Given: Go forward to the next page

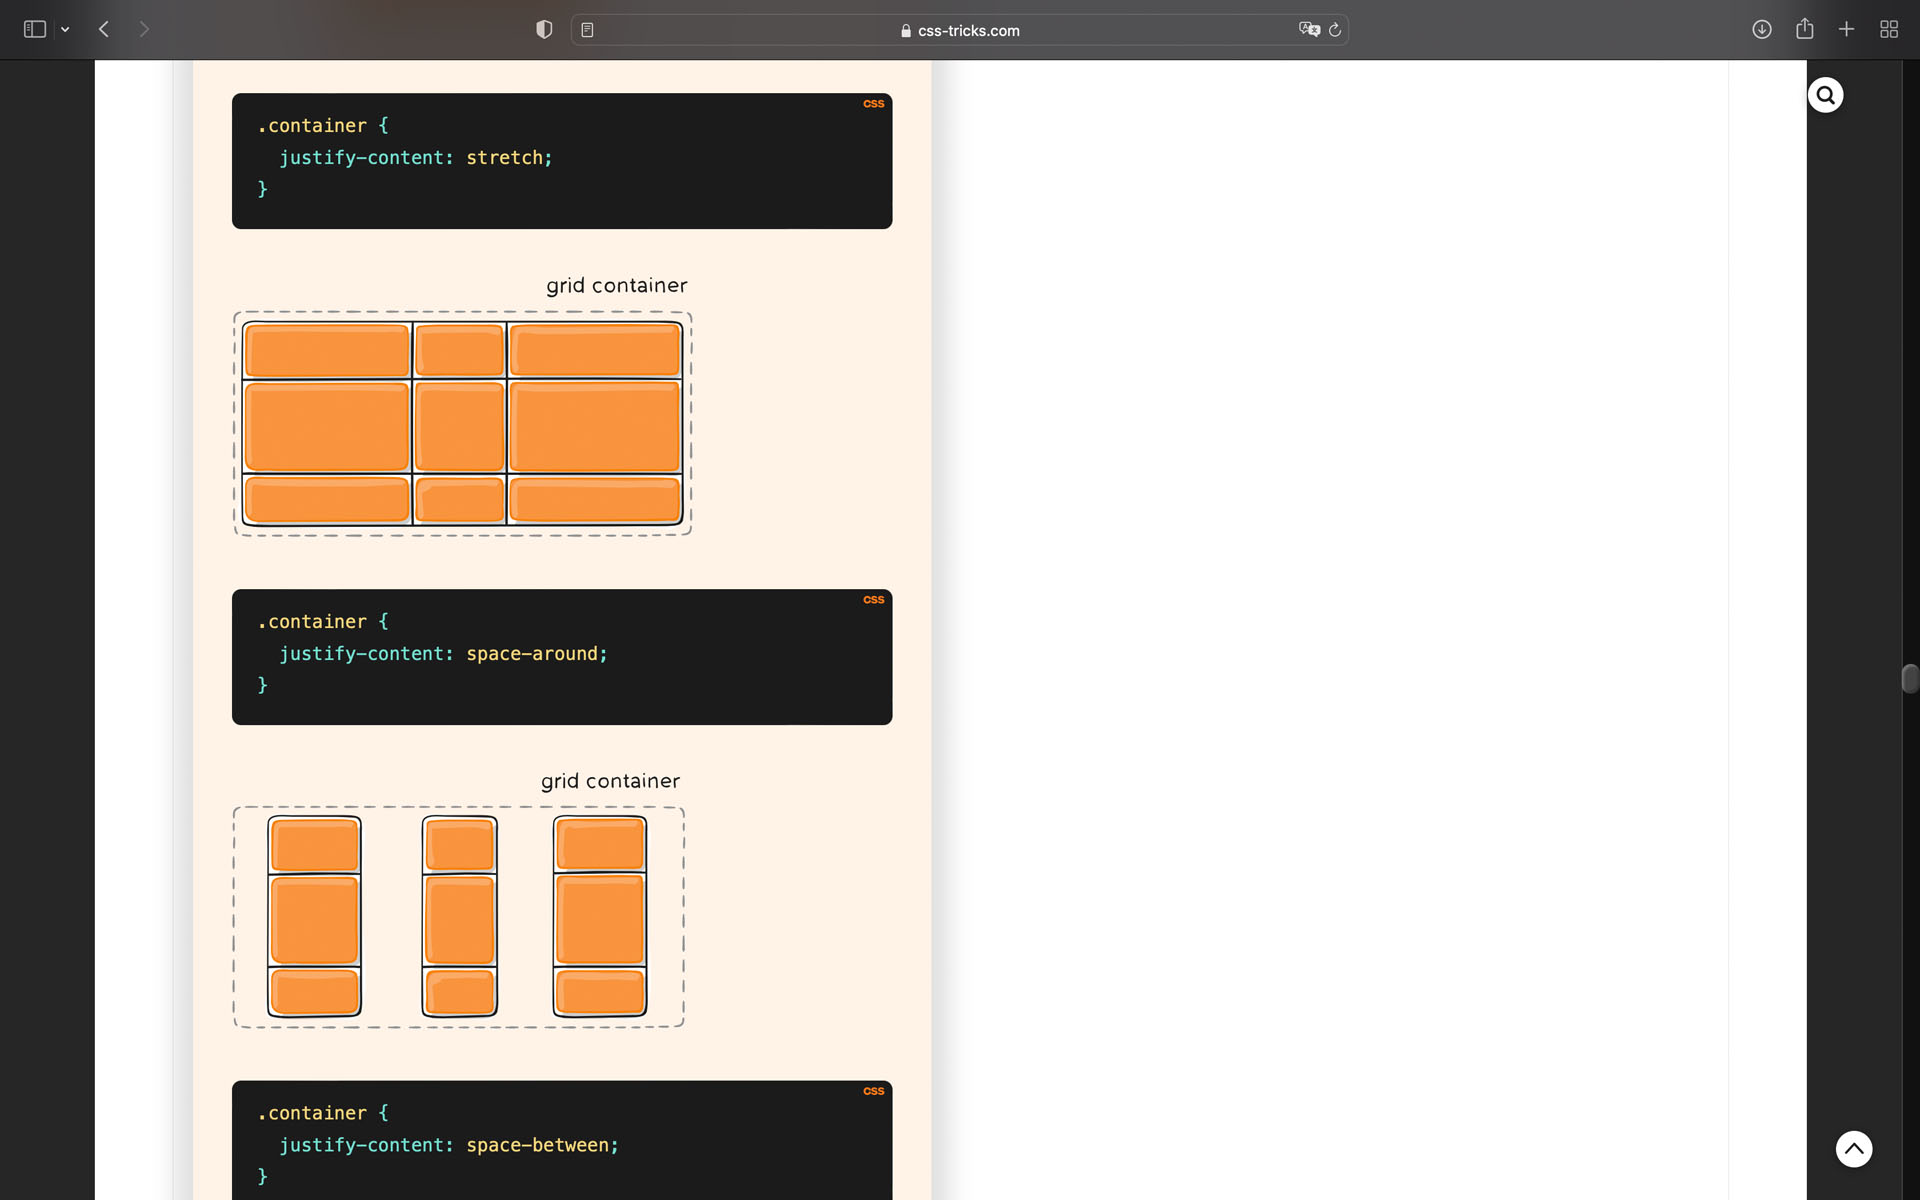Looking at the screenshot, I should click(144, 30).
